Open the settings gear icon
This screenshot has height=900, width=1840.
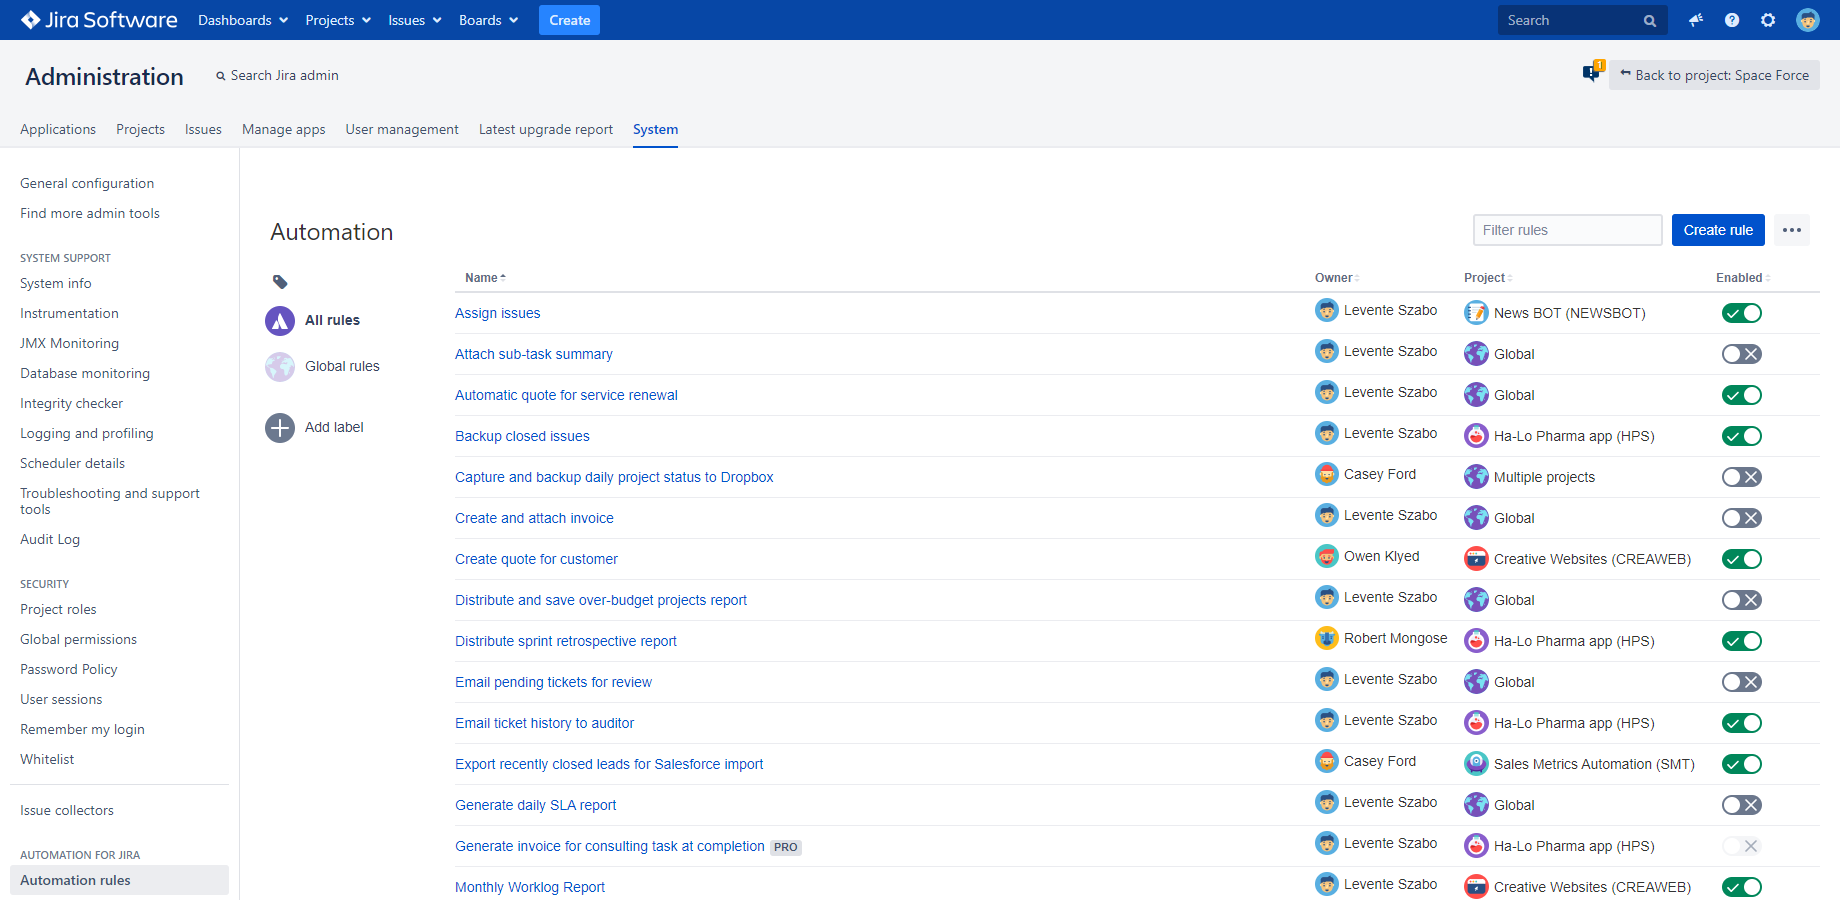pyautogui.click(x=1768, y=20)
